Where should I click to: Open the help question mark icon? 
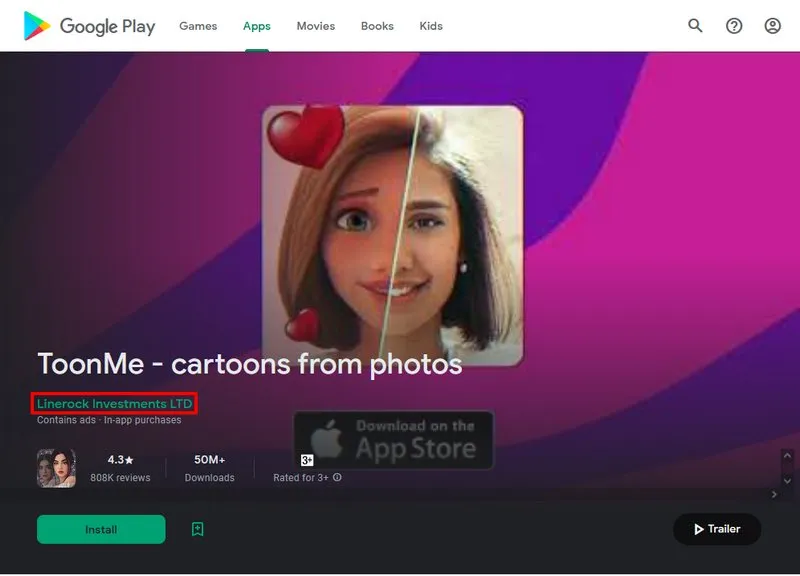[734, 26]
